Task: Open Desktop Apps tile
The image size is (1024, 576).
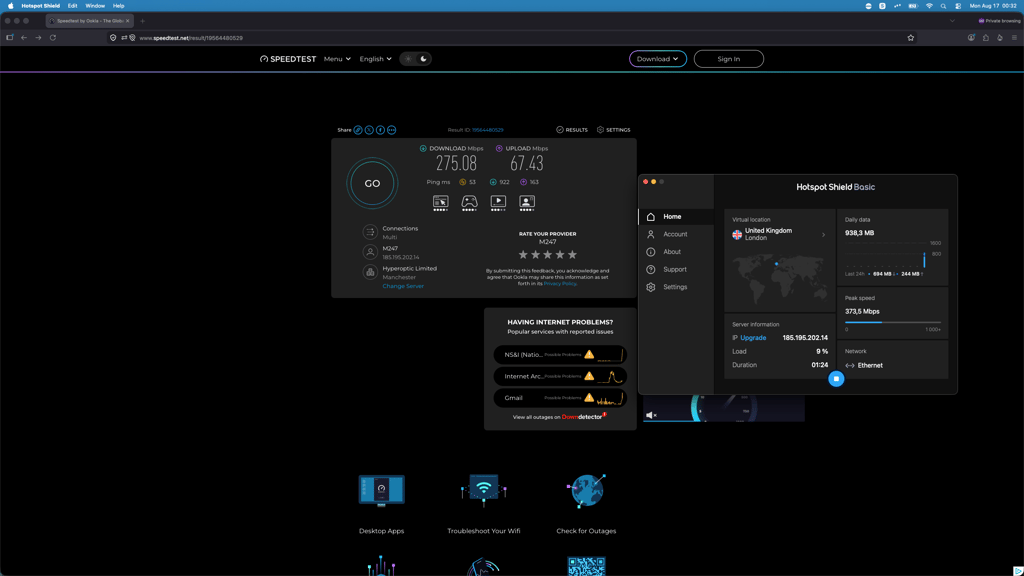Action: [x=381, y=504]
